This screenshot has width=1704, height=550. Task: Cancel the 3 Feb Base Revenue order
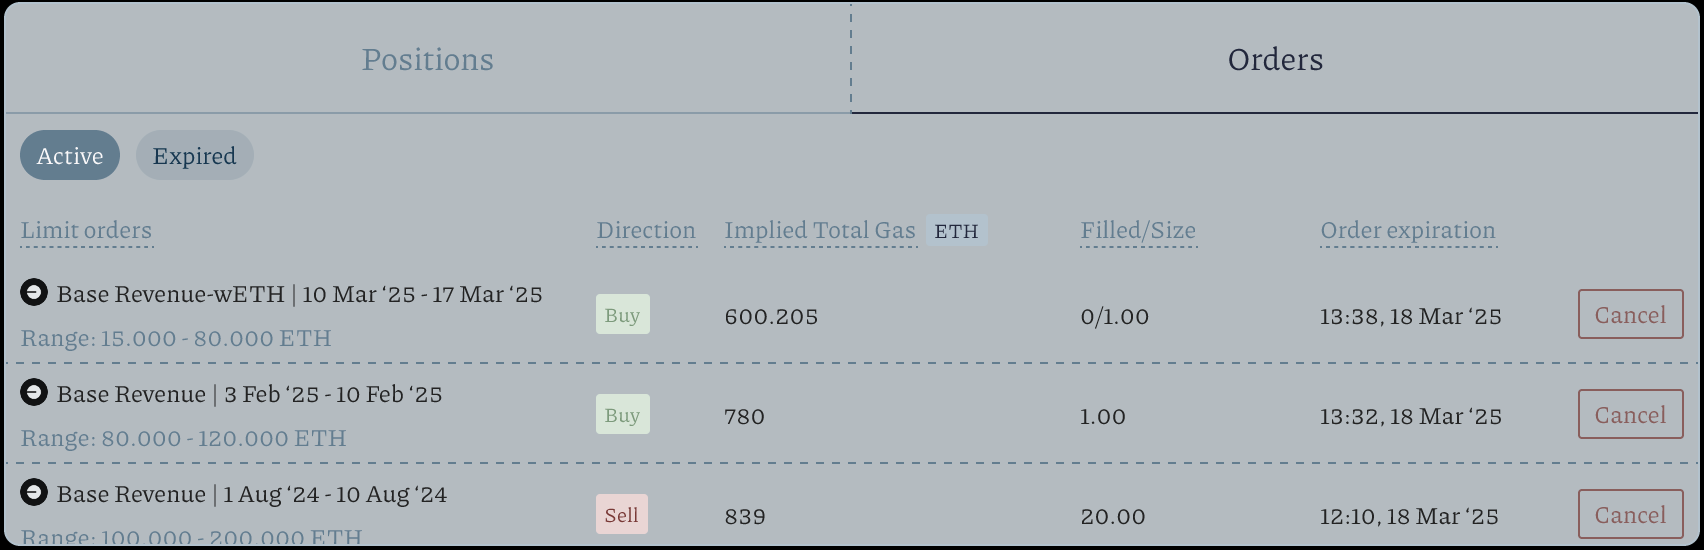coord(1630,415)
